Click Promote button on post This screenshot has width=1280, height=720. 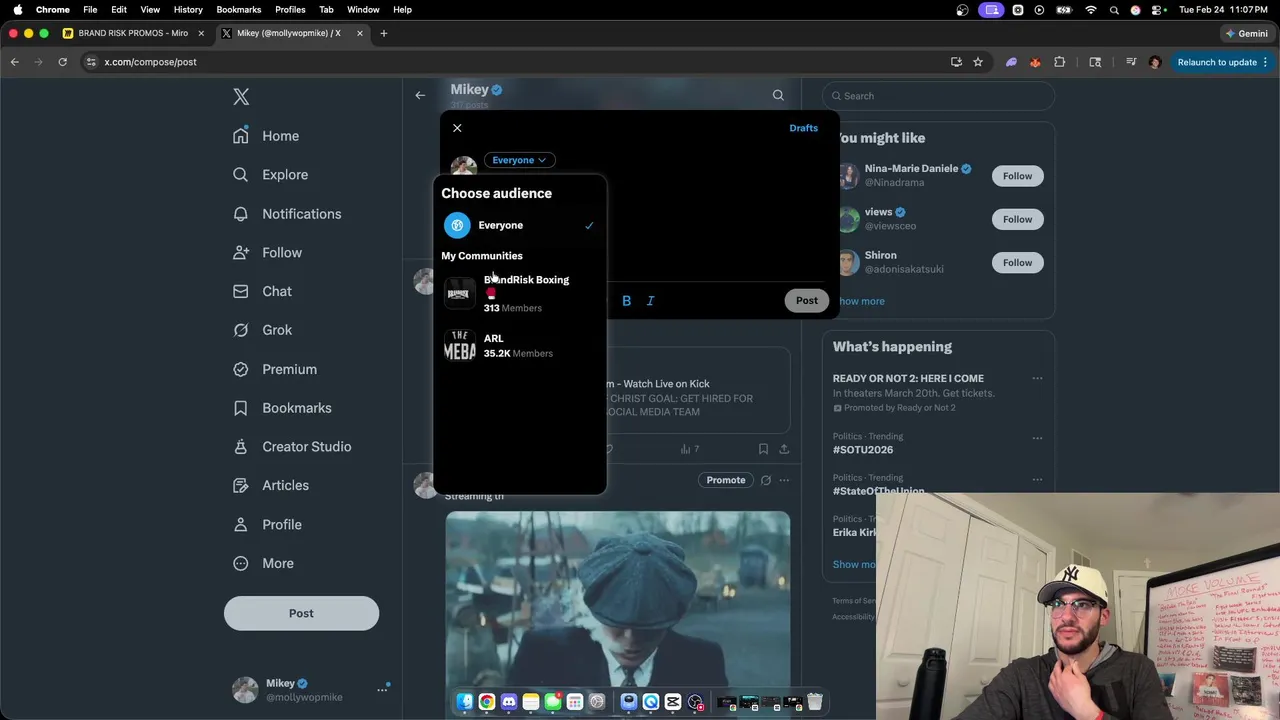point(726,480)
